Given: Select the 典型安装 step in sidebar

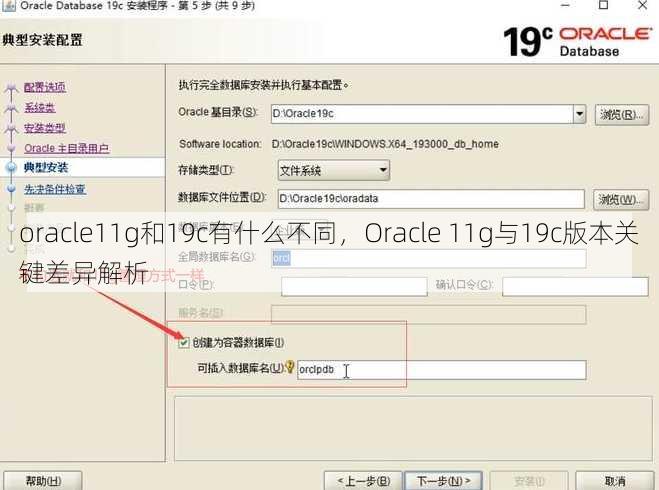Looking at the screenshot, I should 46,168.
